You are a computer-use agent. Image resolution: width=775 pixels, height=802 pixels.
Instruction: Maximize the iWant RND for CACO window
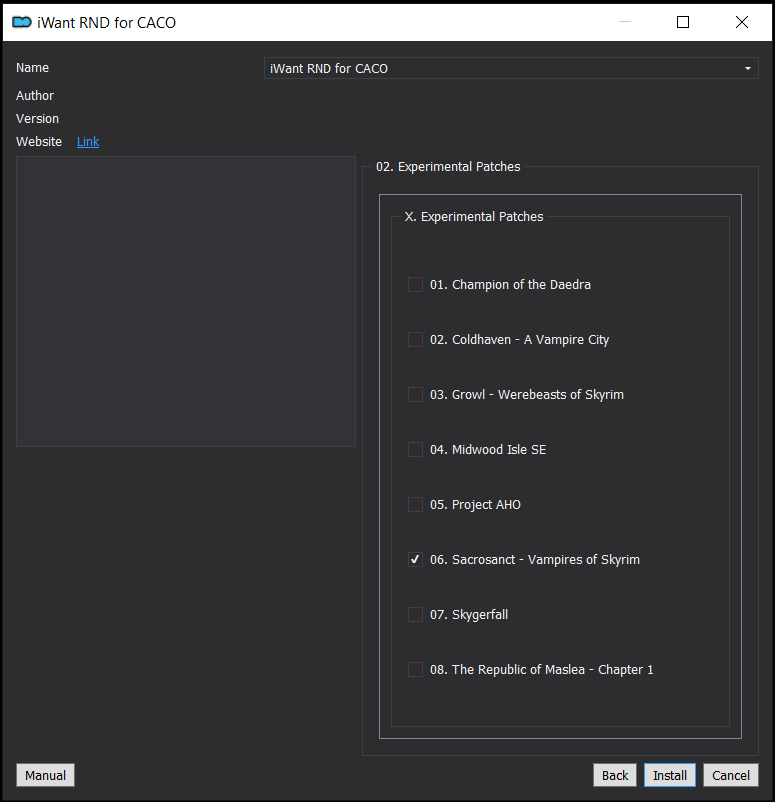click(683, 22)
